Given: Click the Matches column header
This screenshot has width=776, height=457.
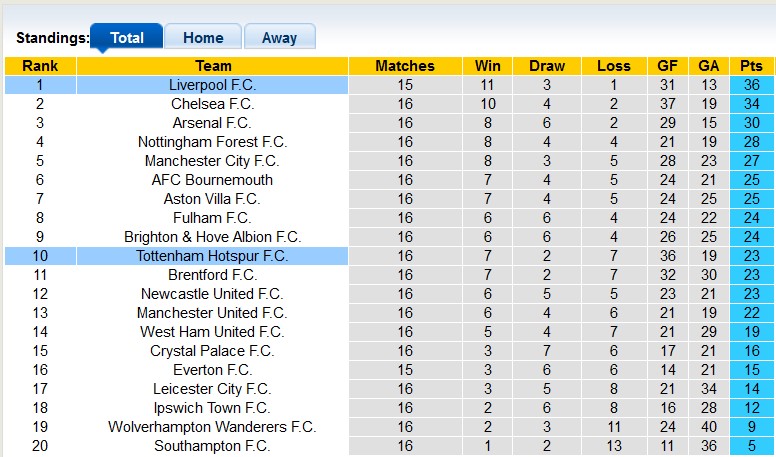Looking at the screenshot, I should point(405,66).
